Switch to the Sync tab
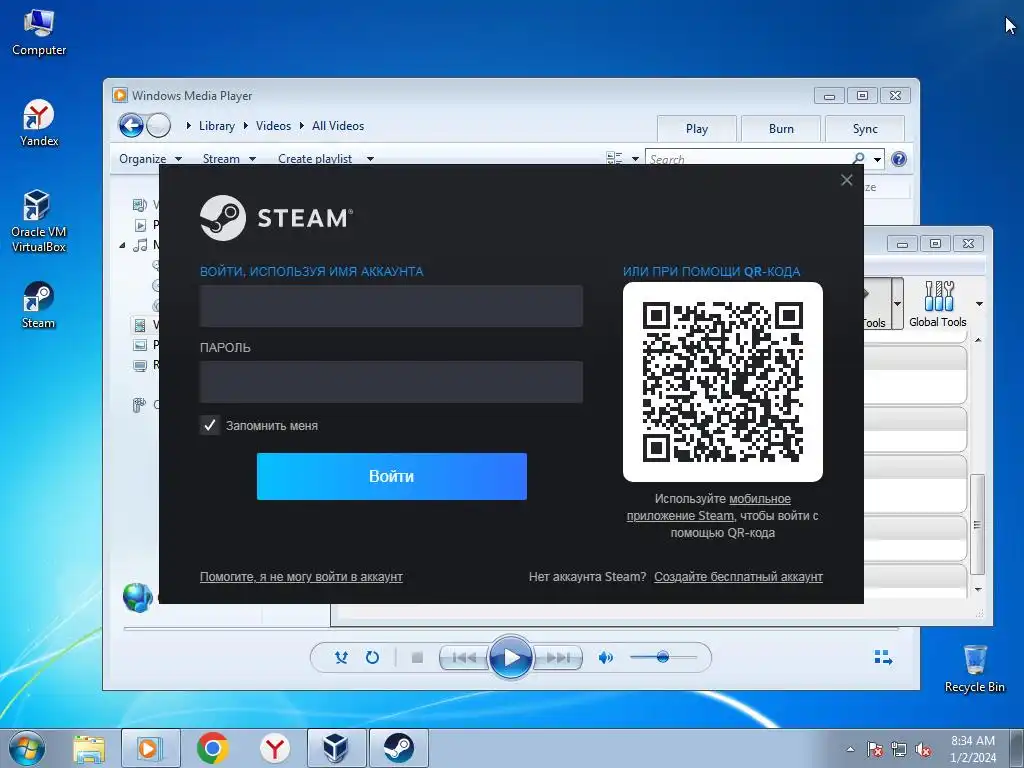The image size is (1024, 768). point(865,129)
